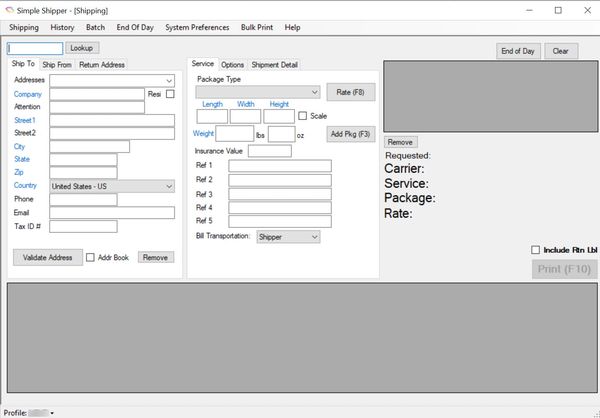The width and height of the screenshot is (600, 418).
Task: Click the Simple Shipper app icon in title bar
Action: pyautogui.click(x=10, y=9)
